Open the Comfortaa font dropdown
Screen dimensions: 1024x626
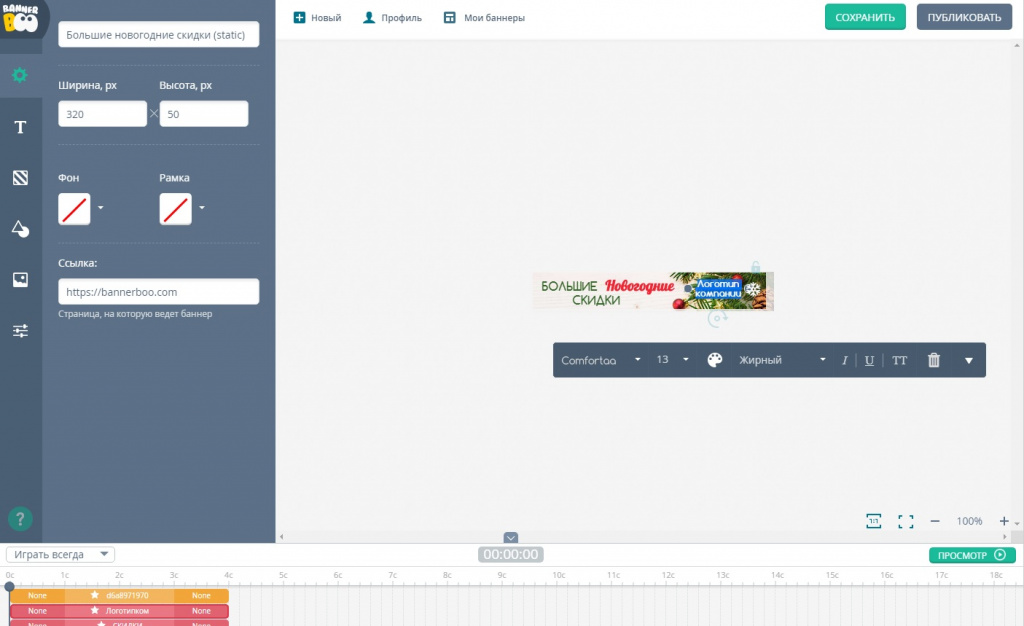601,360
